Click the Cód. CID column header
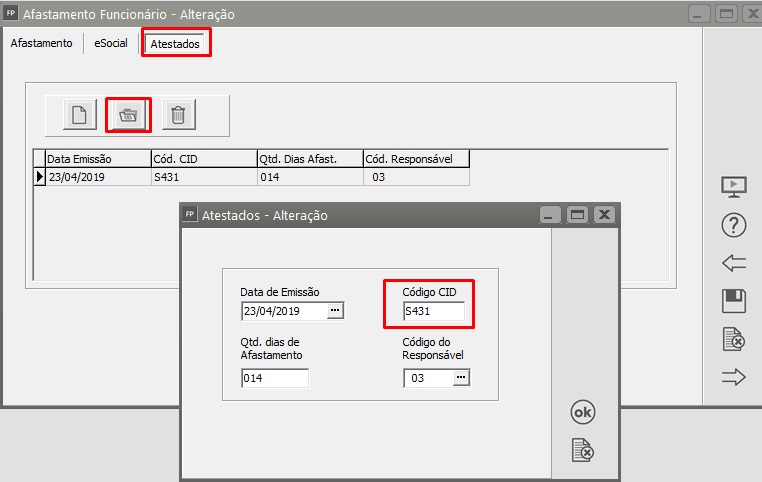 coord(203,159)
